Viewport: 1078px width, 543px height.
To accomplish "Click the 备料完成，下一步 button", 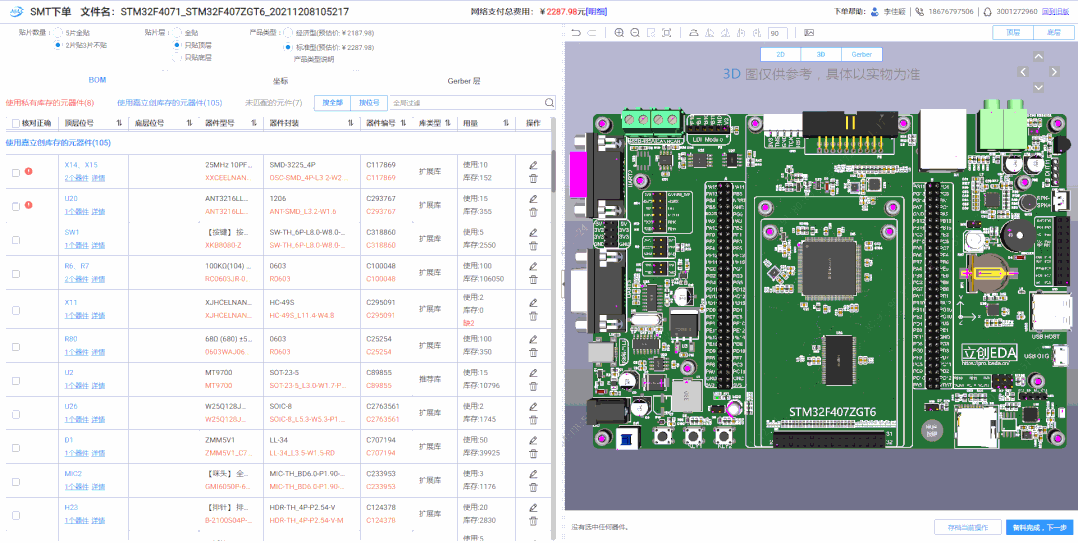I will 1039,527.
